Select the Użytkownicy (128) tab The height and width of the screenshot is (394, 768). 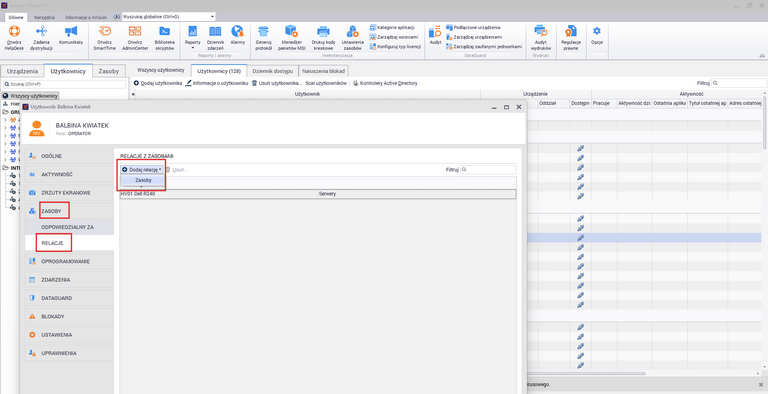(x=219, y=71)
